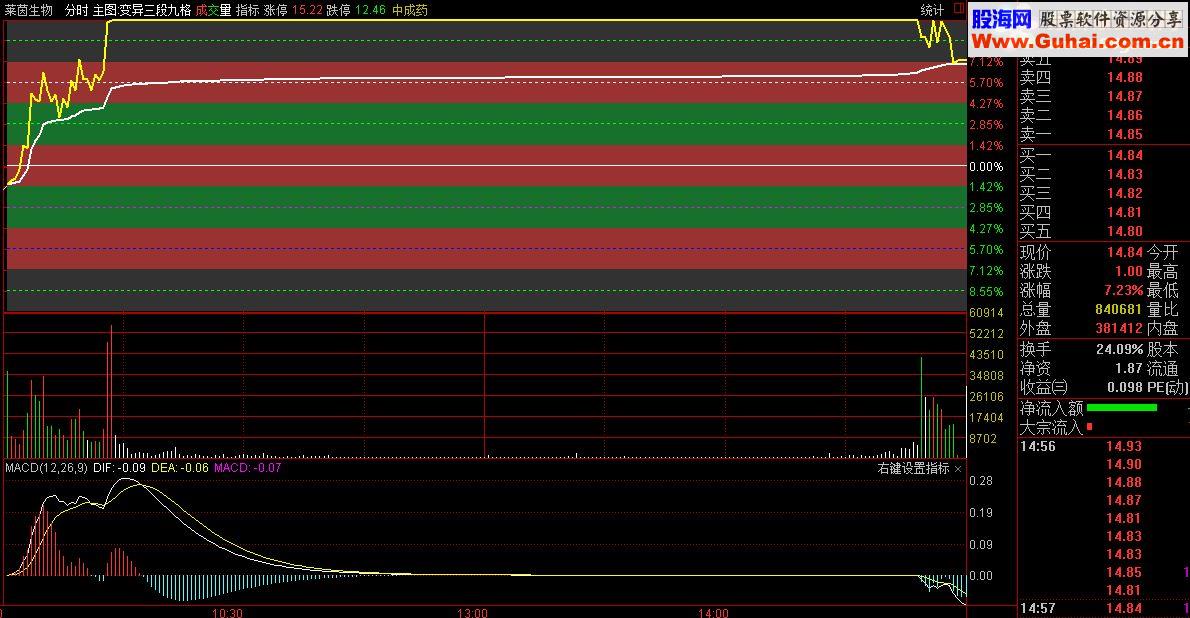Click the 10:30 time axis marker
The image size is (1190, 618).
pos(227,612)
